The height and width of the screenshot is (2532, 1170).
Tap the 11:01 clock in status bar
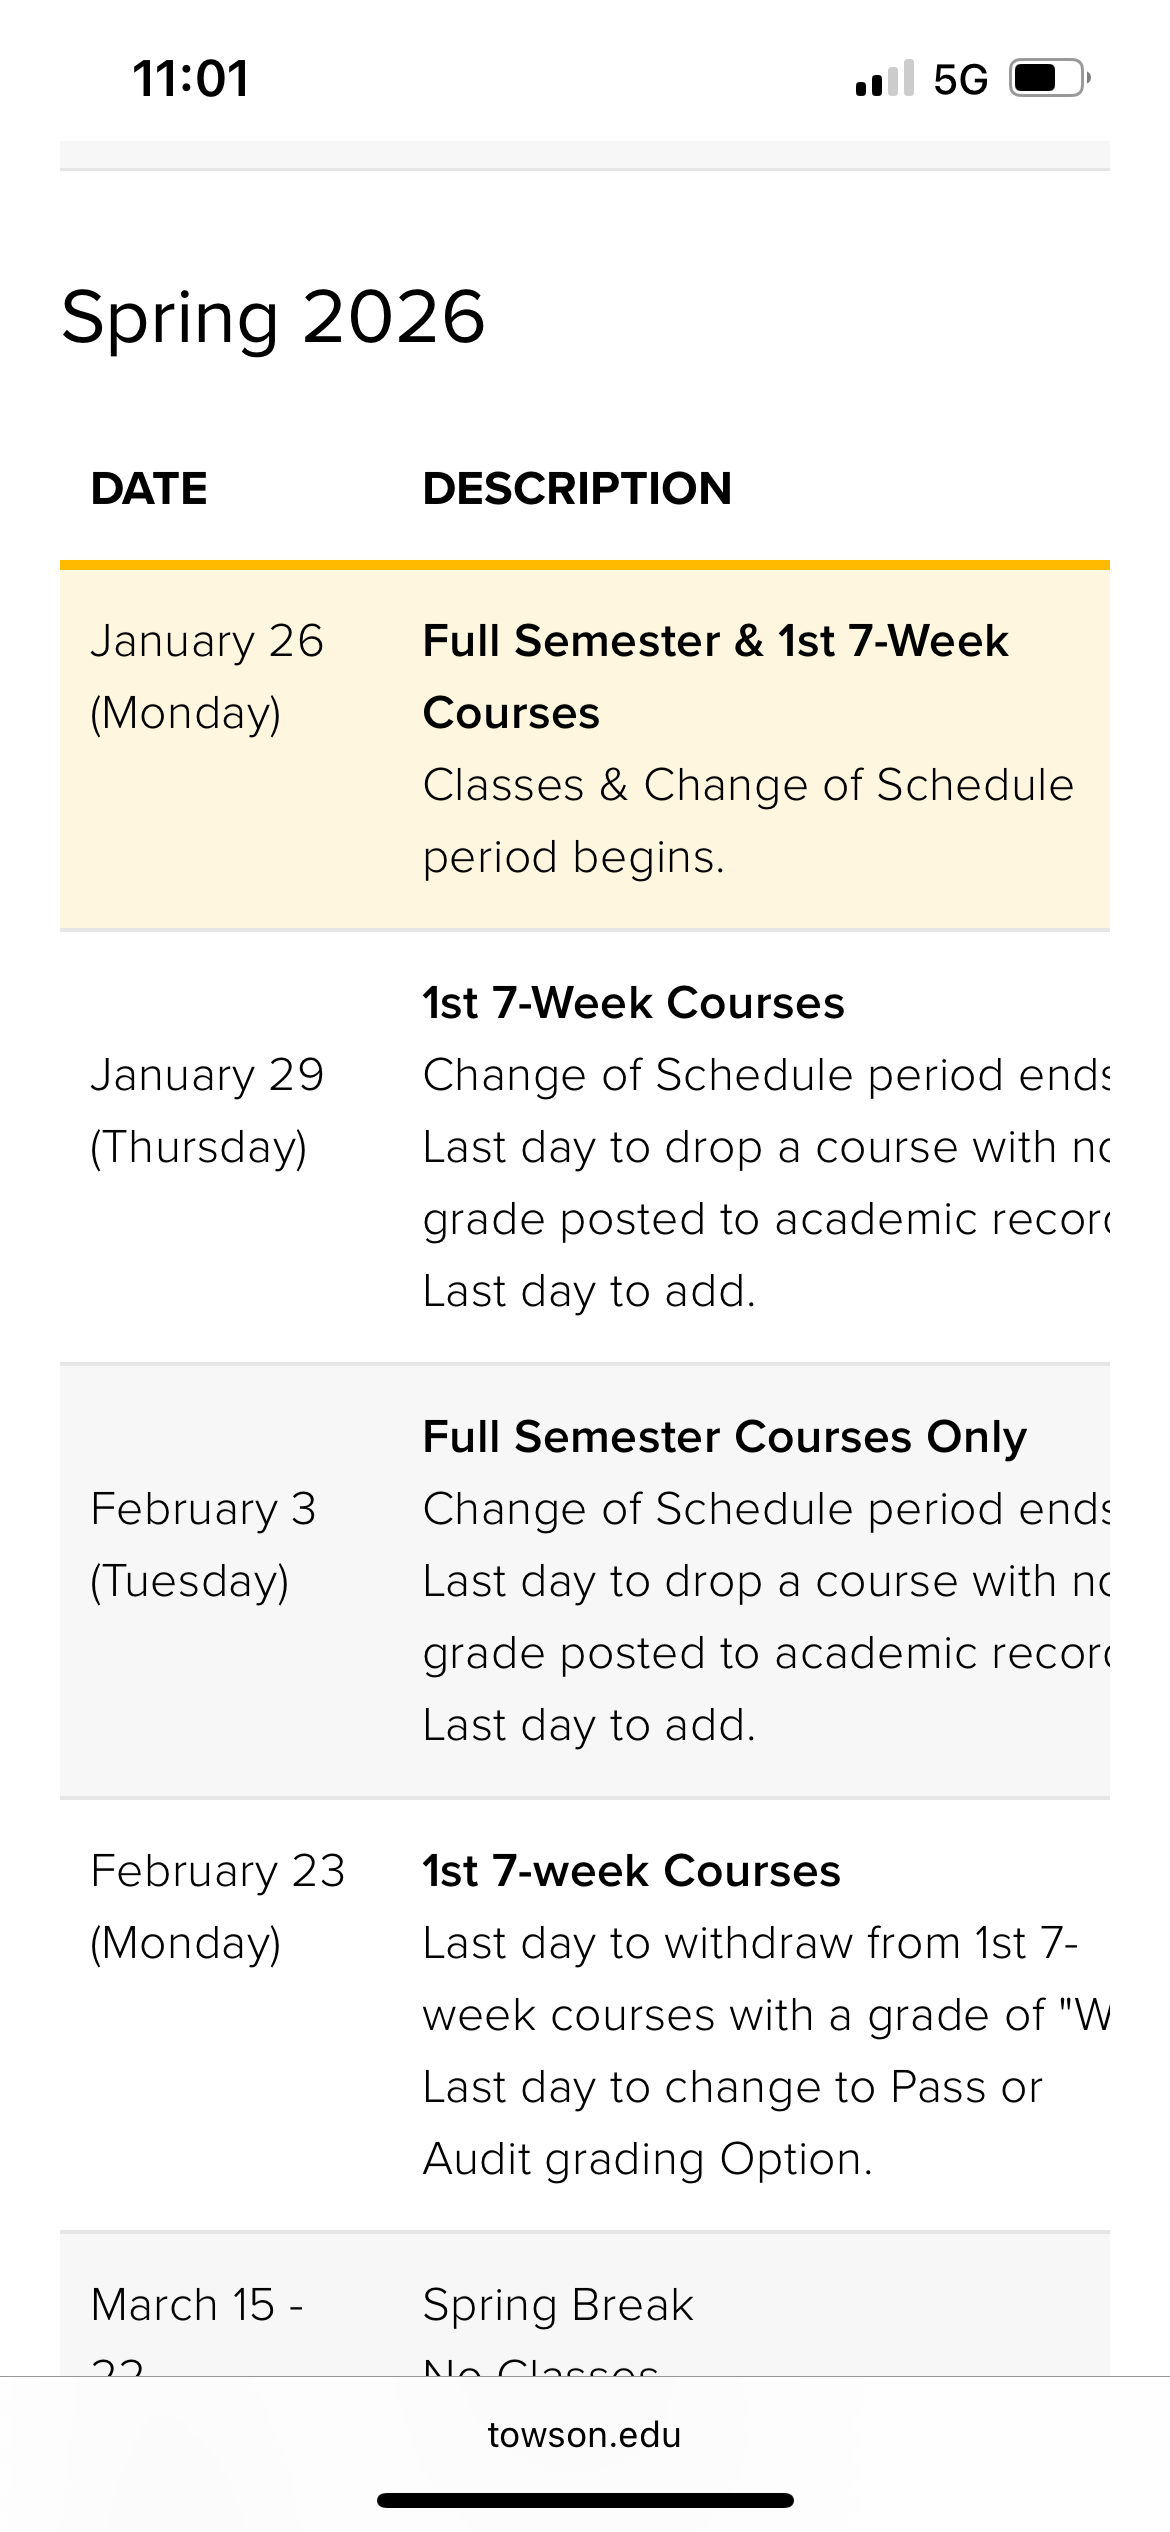[x=190, y=79]
